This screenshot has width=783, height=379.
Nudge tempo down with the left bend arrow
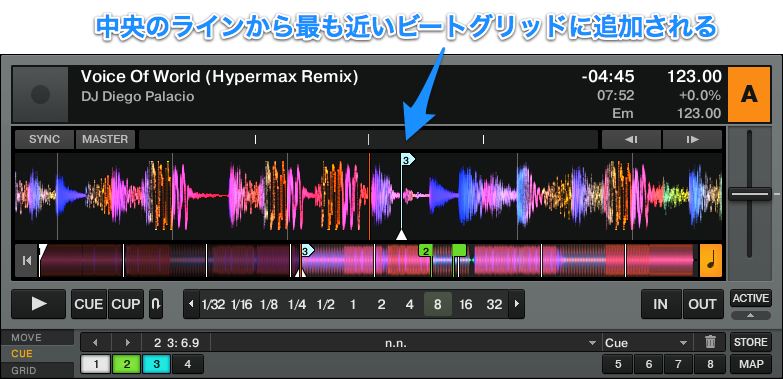631,139
